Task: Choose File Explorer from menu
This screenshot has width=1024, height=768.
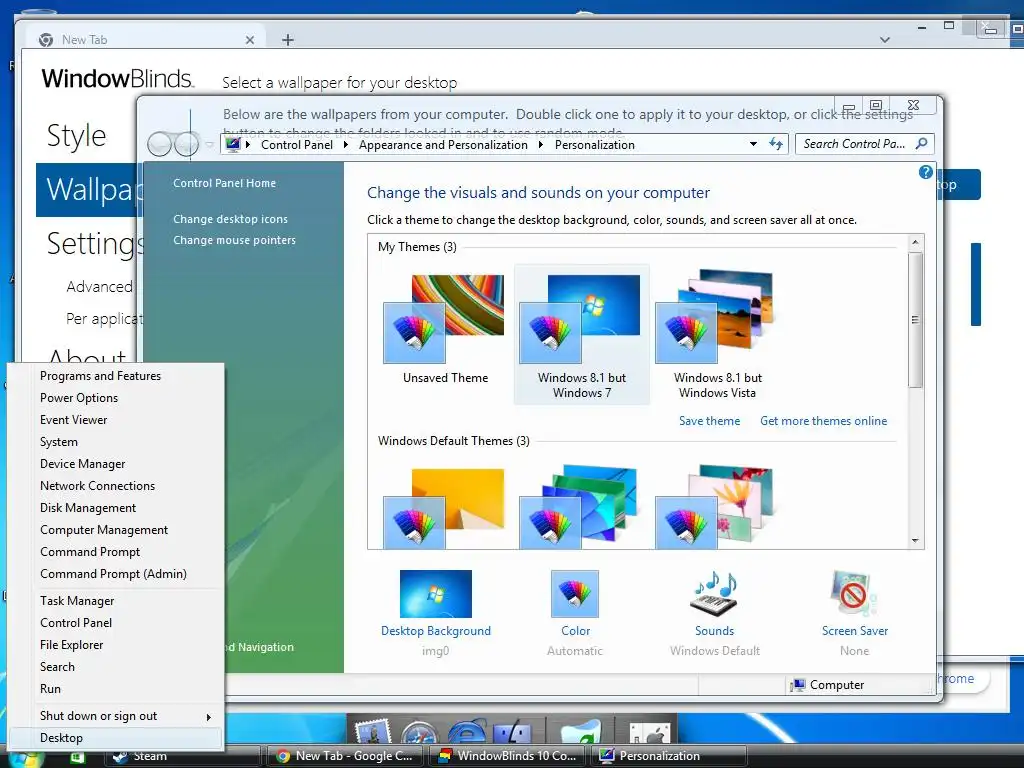Action: [72, 645]
